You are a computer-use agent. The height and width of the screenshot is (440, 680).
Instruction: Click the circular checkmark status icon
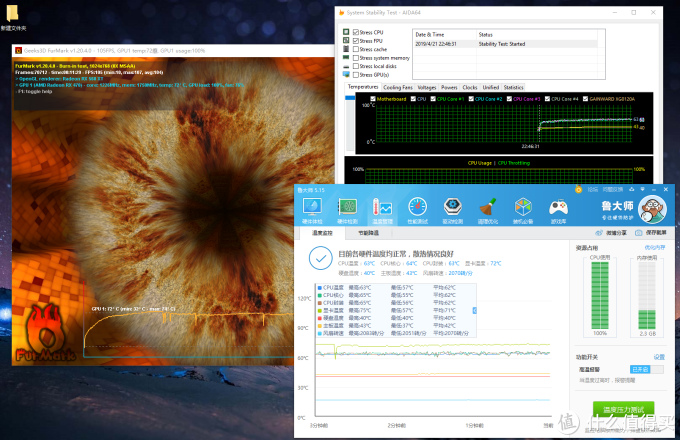(x=320, y=258)
